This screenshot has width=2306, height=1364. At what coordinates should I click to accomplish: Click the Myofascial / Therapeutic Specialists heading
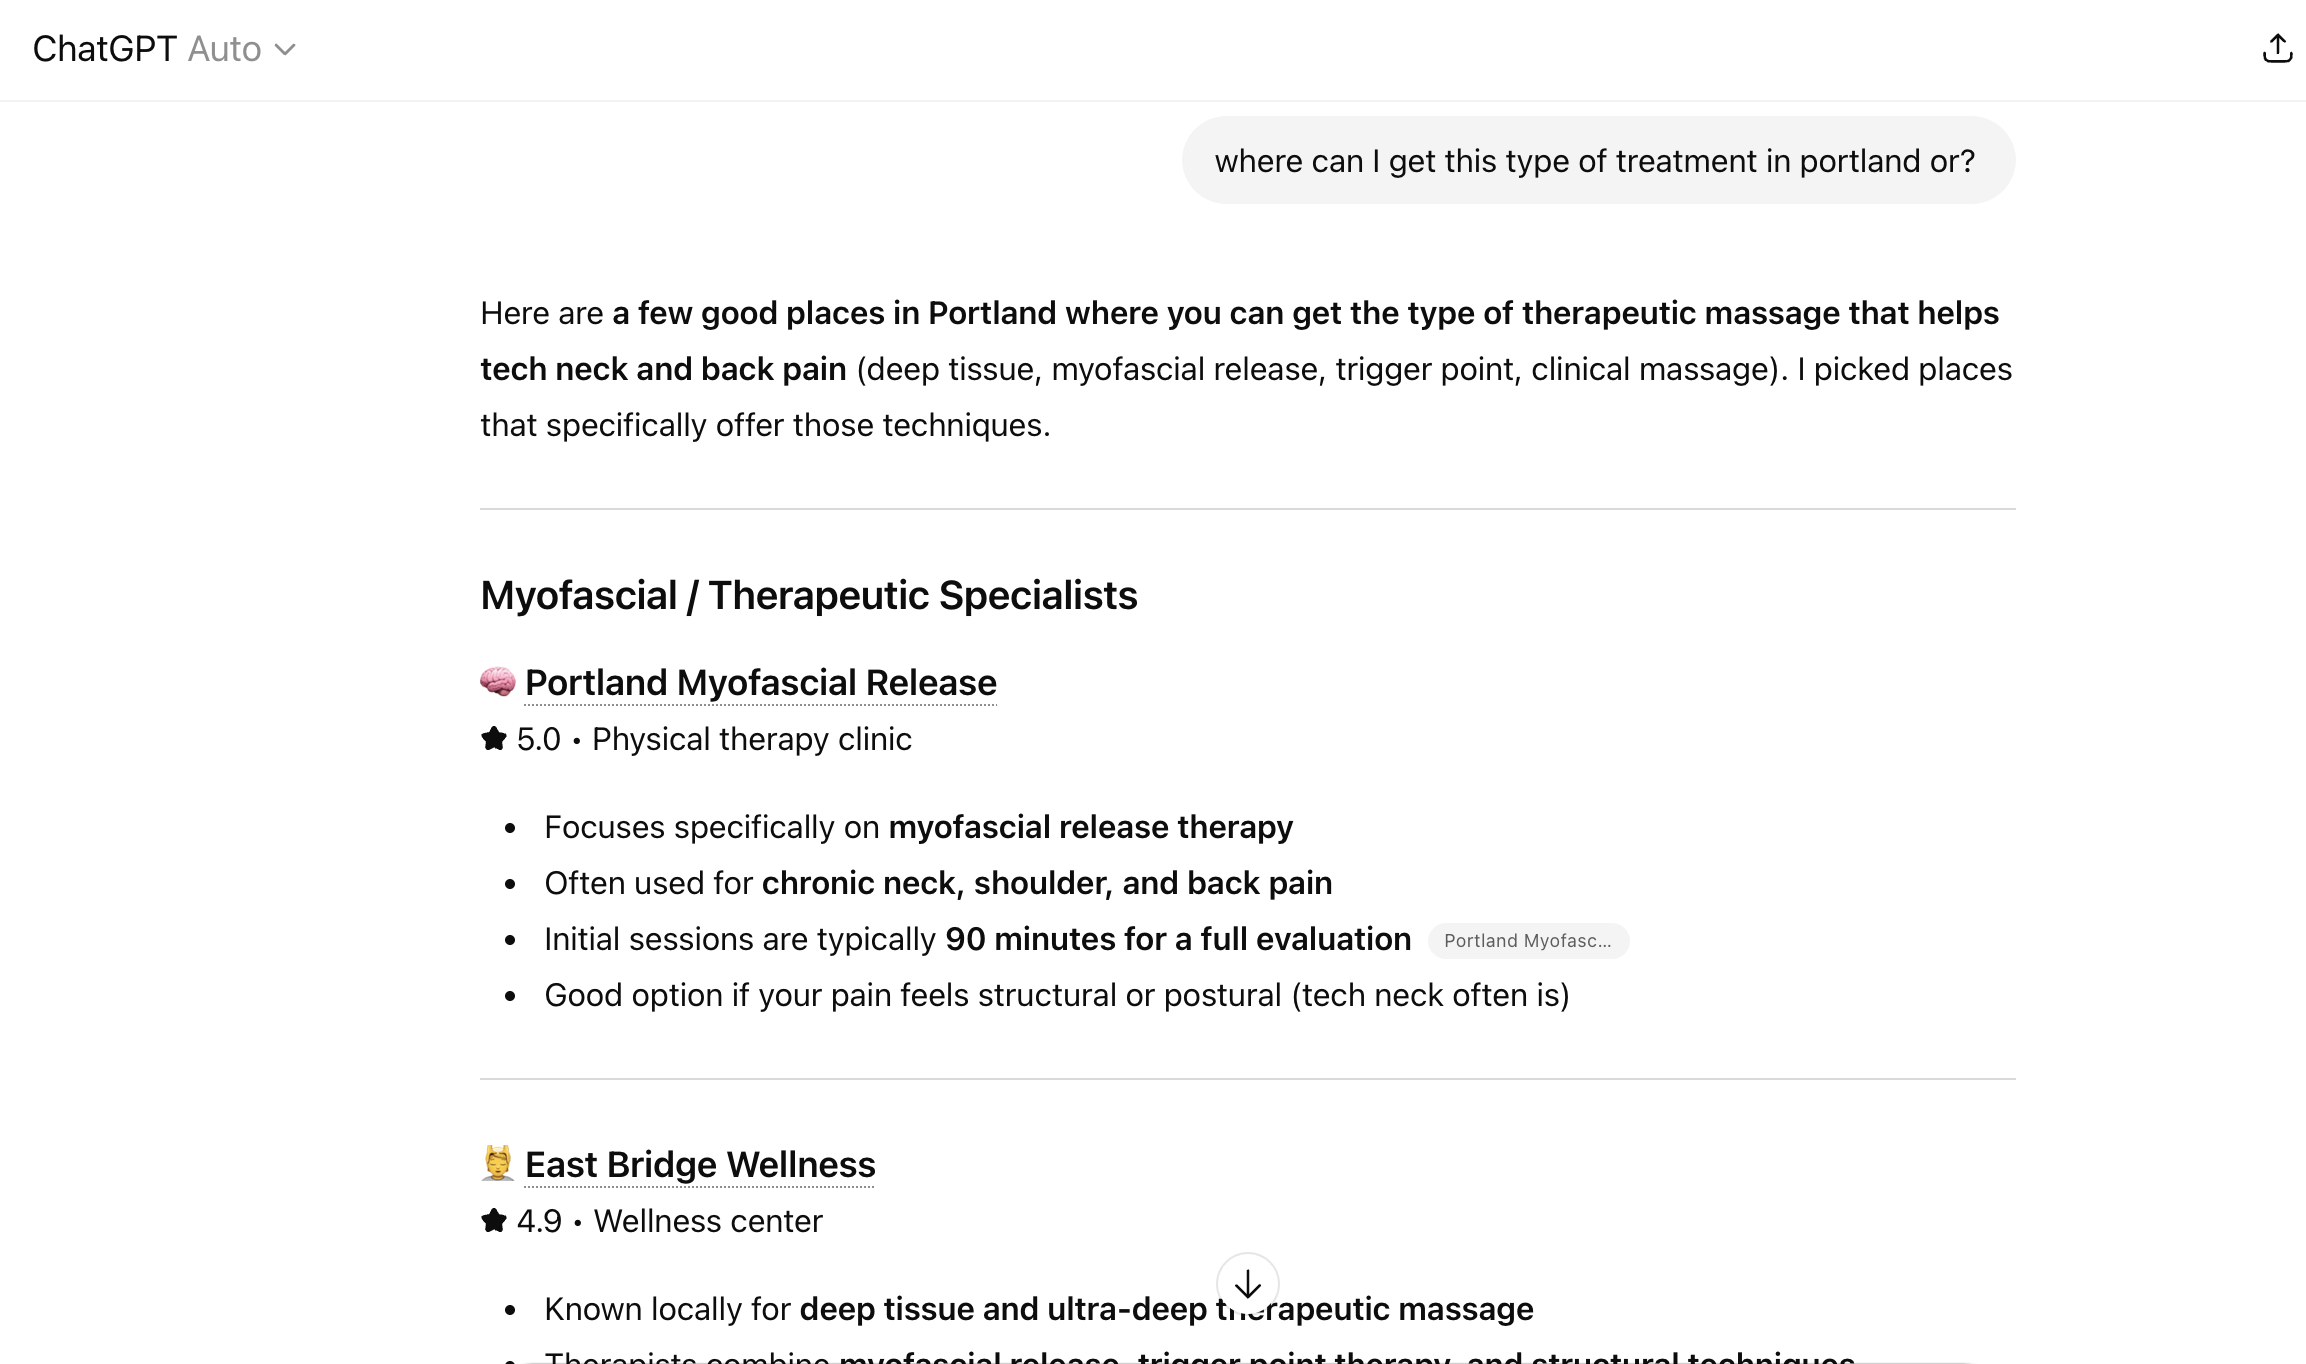(x=808, y=594)
